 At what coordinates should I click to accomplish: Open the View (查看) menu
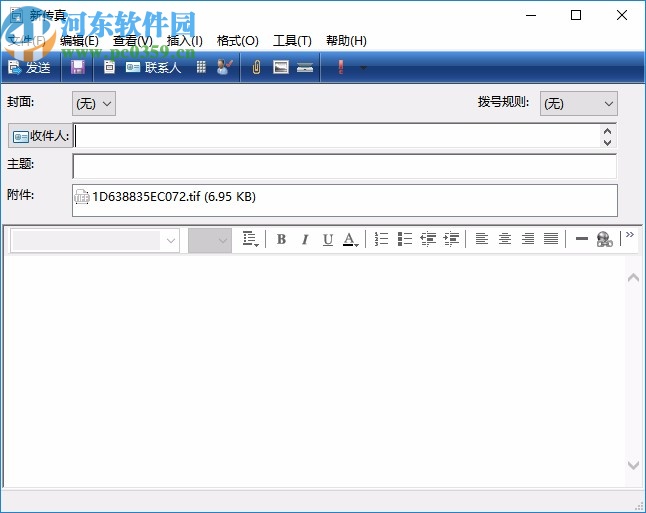(x=133, y=41)
